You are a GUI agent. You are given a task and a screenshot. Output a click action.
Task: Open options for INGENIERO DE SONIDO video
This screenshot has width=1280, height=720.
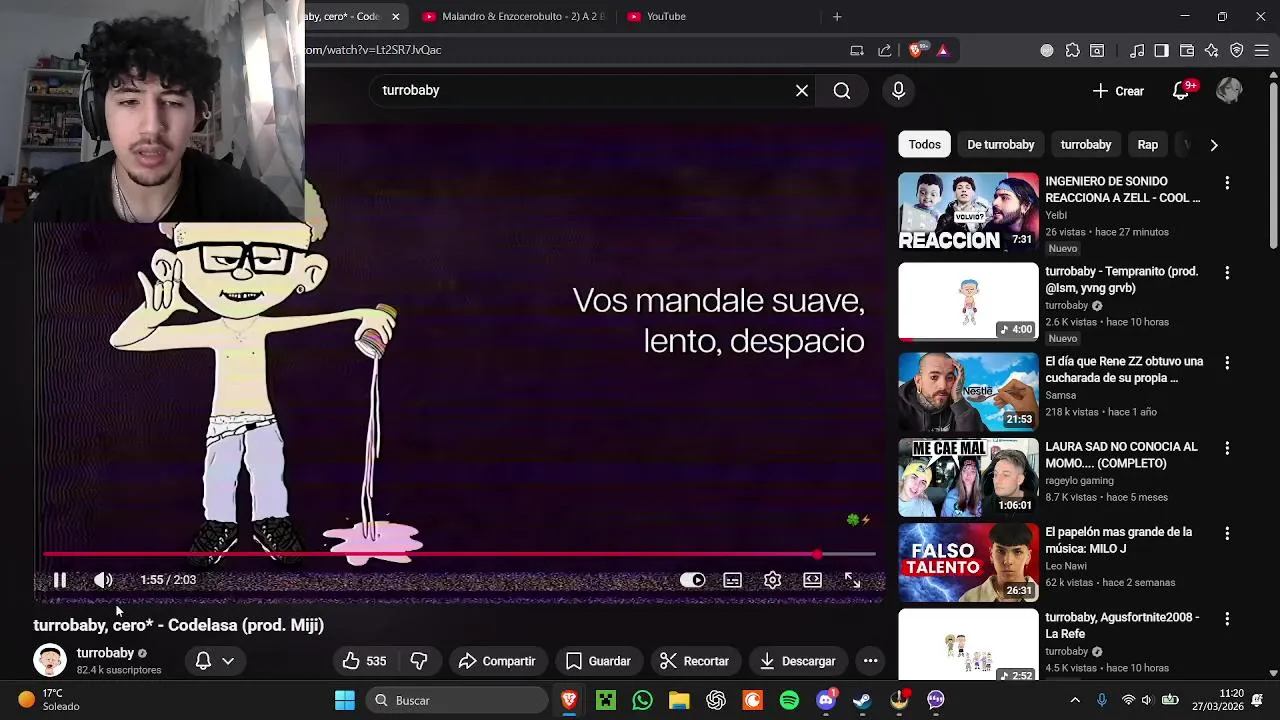(x=1227, y=183)
